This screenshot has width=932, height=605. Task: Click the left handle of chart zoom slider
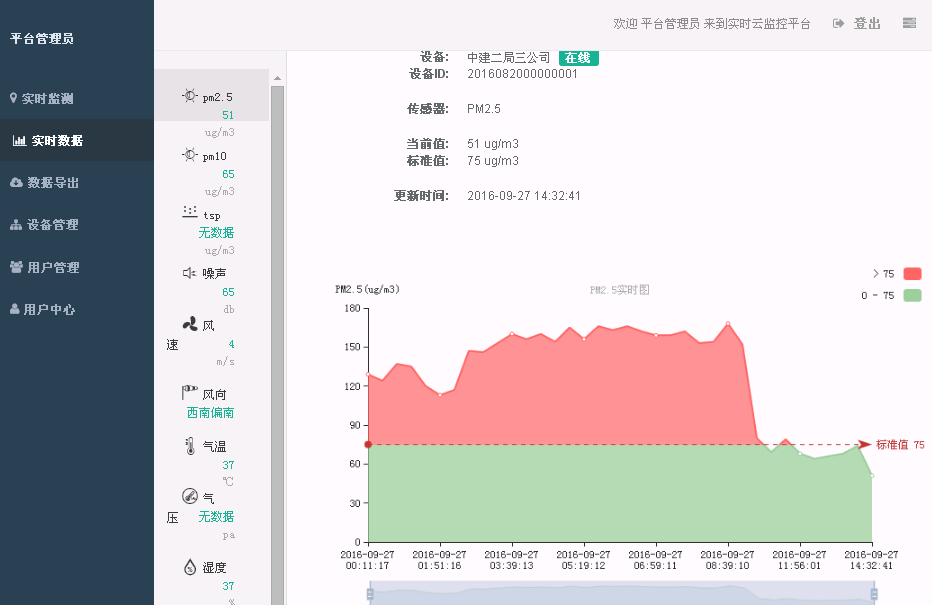pos(370,594)
